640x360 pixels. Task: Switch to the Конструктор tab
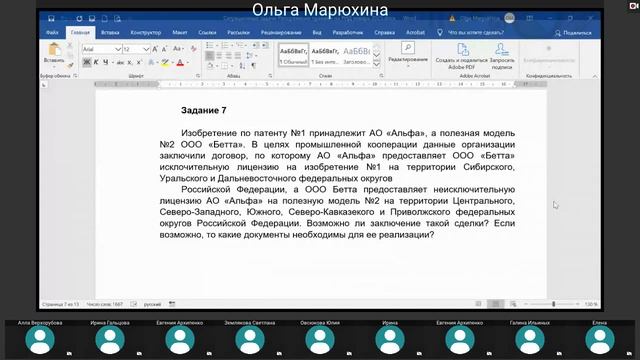point(146,32)
